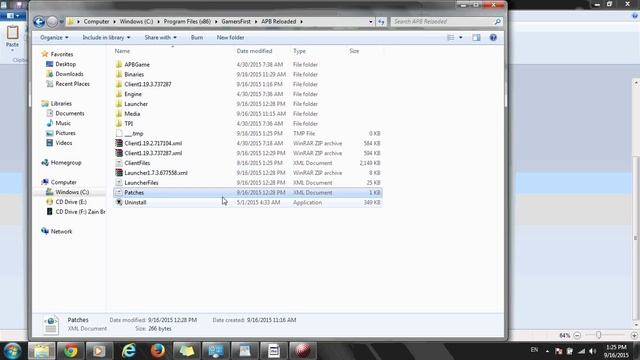Viewport: 640px width, 360px height.
Task: Click zoom out minus in background window
Action: [x=577, y=336]
